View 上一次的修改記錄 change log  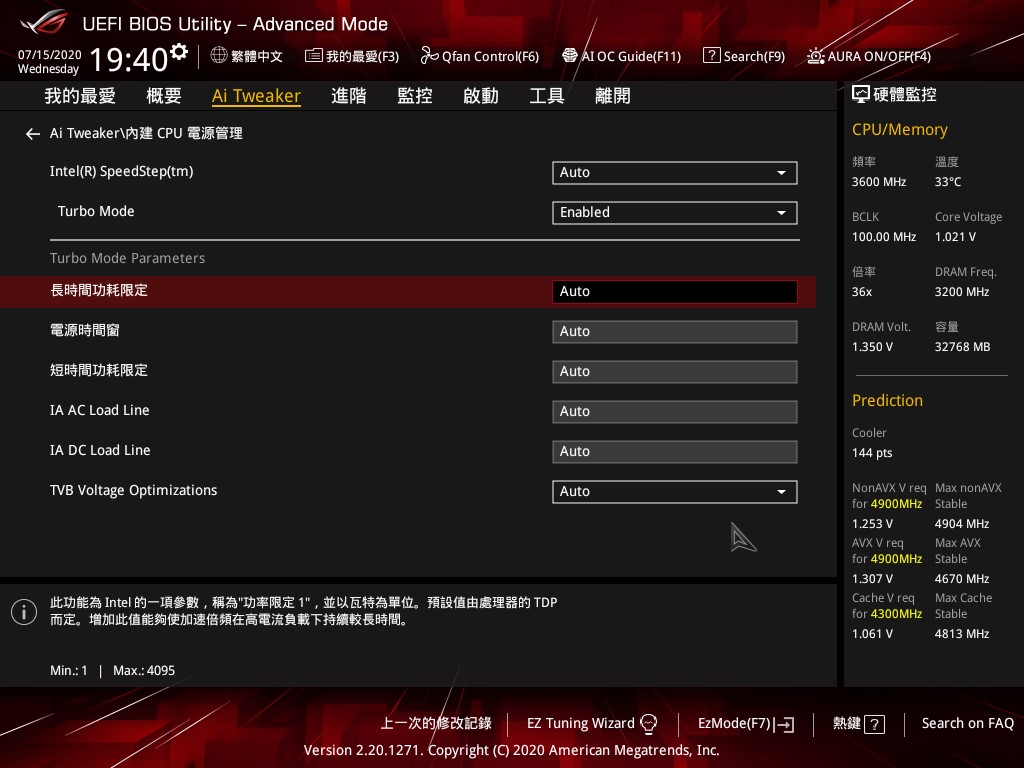pos(436,724)
